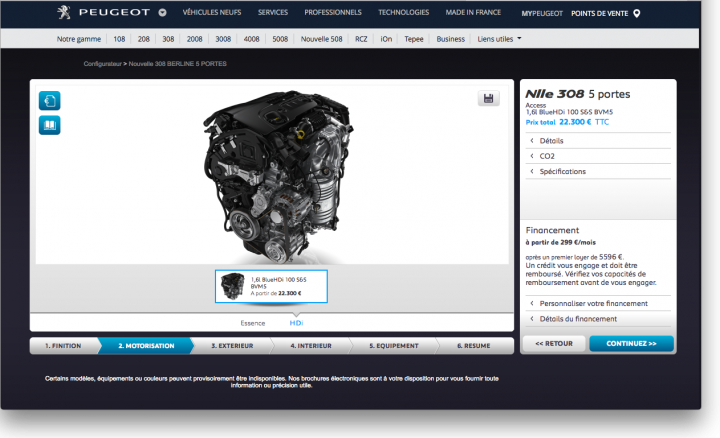The width and height of the screenshot is (720, 438).
Task: Select the 3008 model link
Action: point(223,39)
